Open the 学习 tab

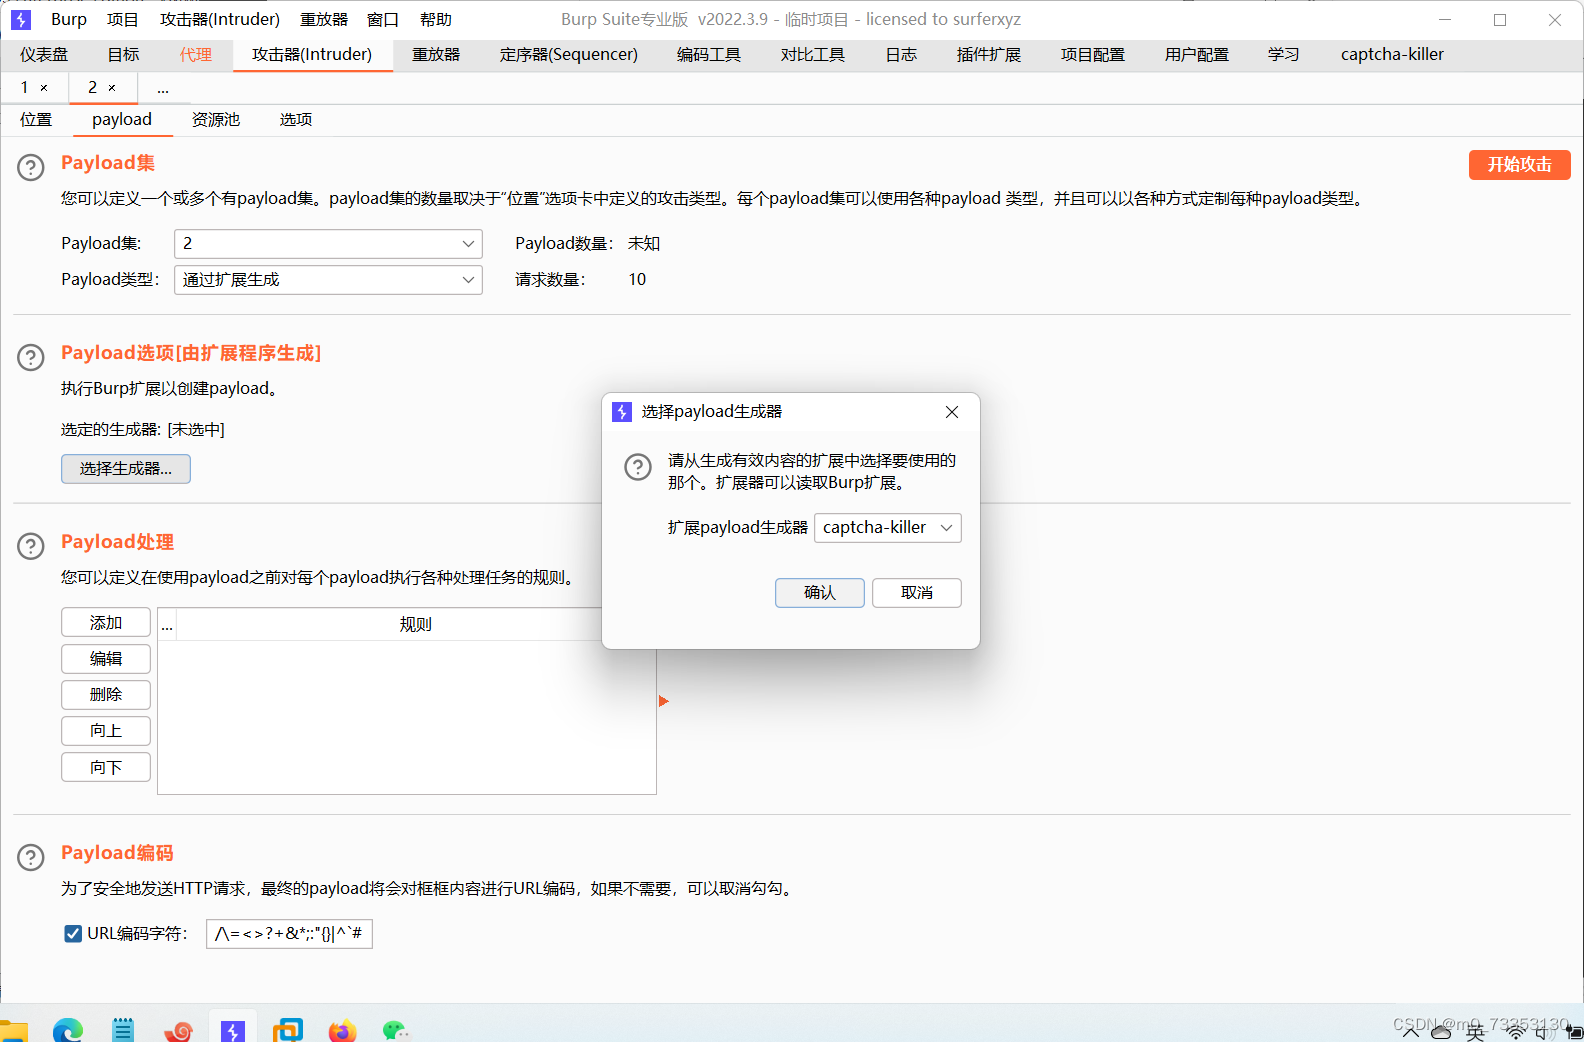click(1284, 55)
